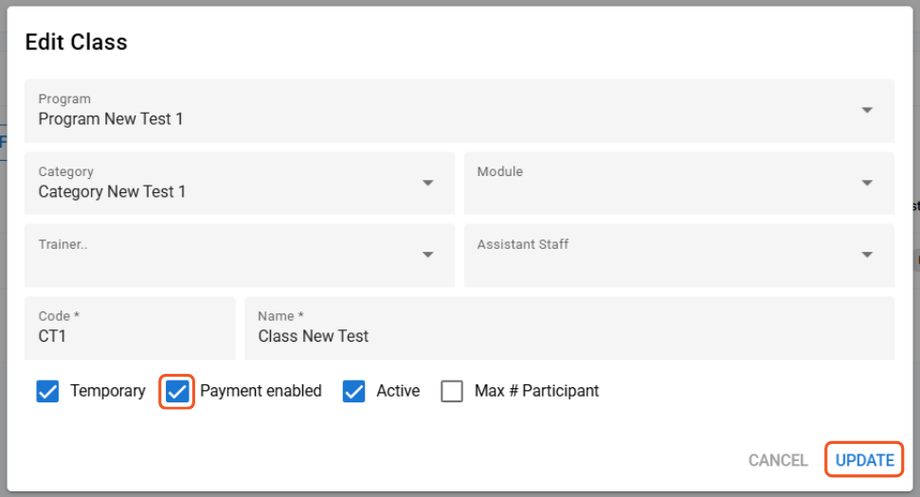Screen dimensions: 920x497
Task: Enable the Max # Participant checkbox
Action: [x=452, y=391]
